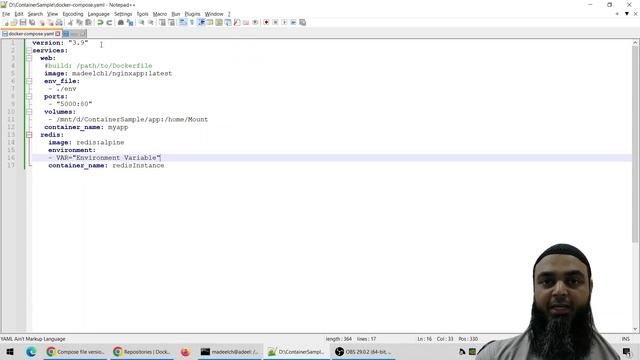Click the container_name: redisInstance line

click(x=106, y=166)
